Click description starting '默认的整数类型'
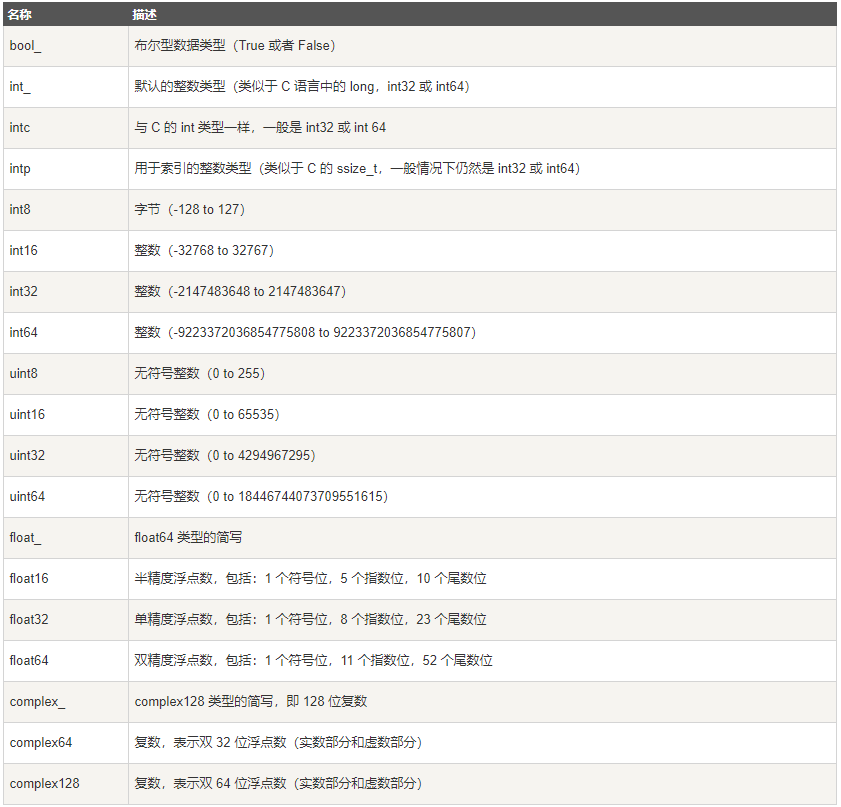The height and width of the screenshot is (807, 841). (302, 86)
